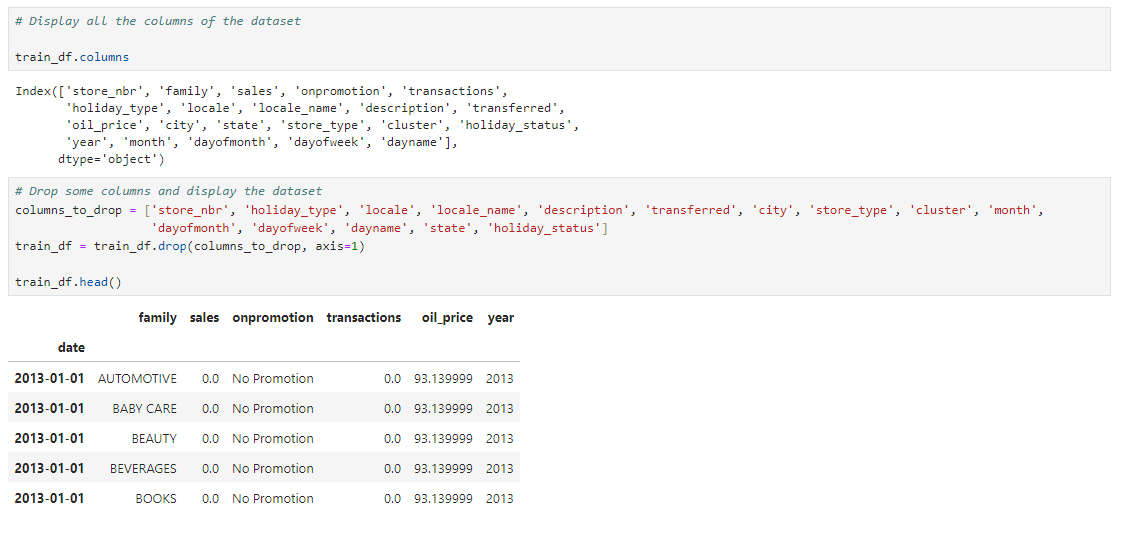
Task: Click the BEAUTY family cell
Action: 154,438
